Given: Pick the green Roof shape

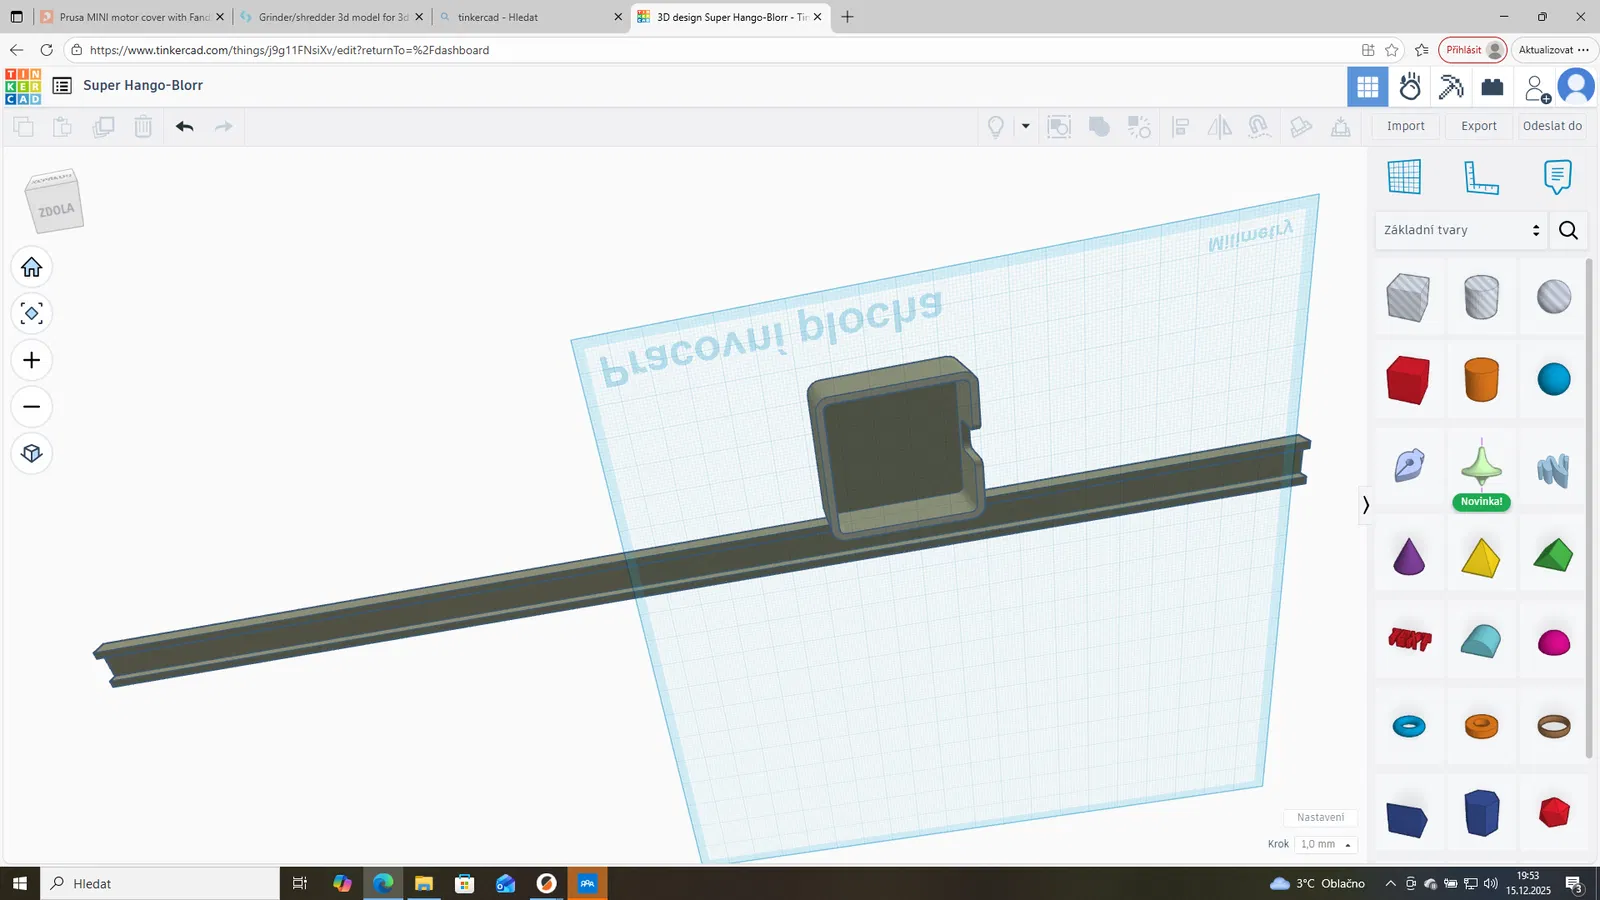Looking at the screenshot, I should [1554, 556].
